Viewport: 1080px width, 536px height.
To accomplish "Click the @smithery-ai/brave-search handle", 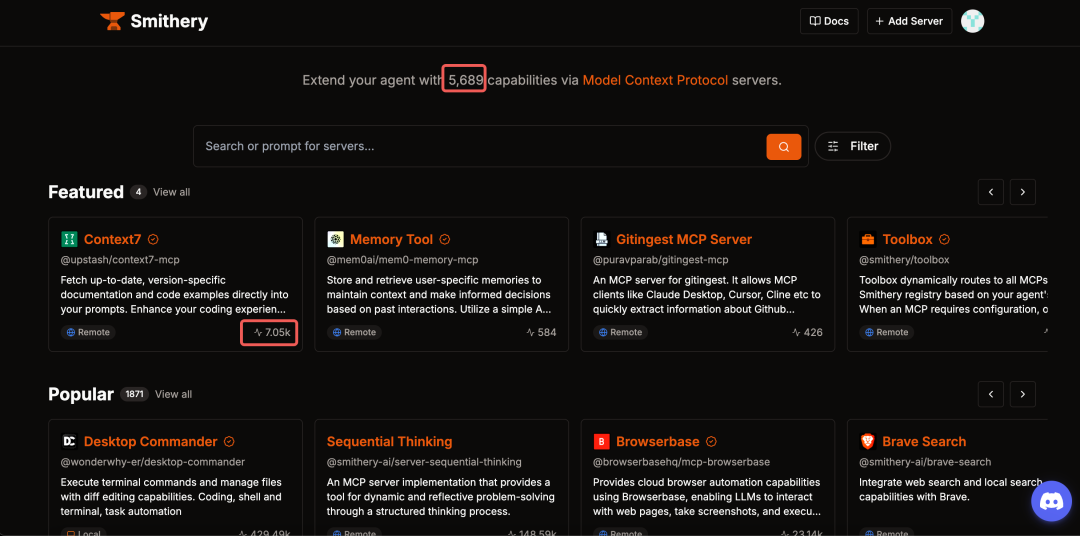I will click(925, 462).
